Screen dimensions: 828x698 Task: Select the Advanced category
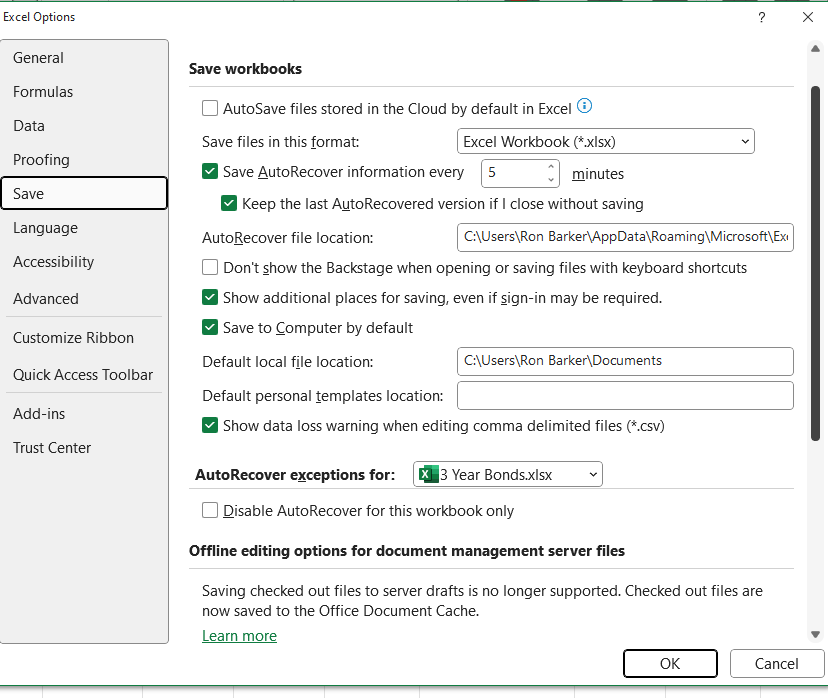(46, 299)
